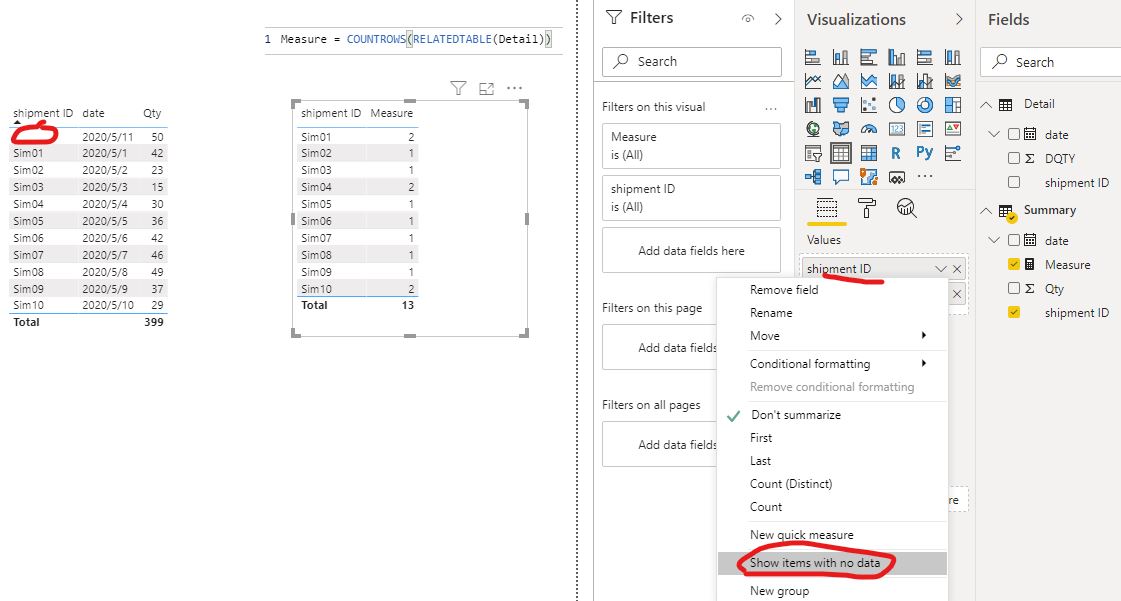1121x601 pixels.
Task: Collapse the Filters pane
Action: pyautogui.click(x=778, y=19)
